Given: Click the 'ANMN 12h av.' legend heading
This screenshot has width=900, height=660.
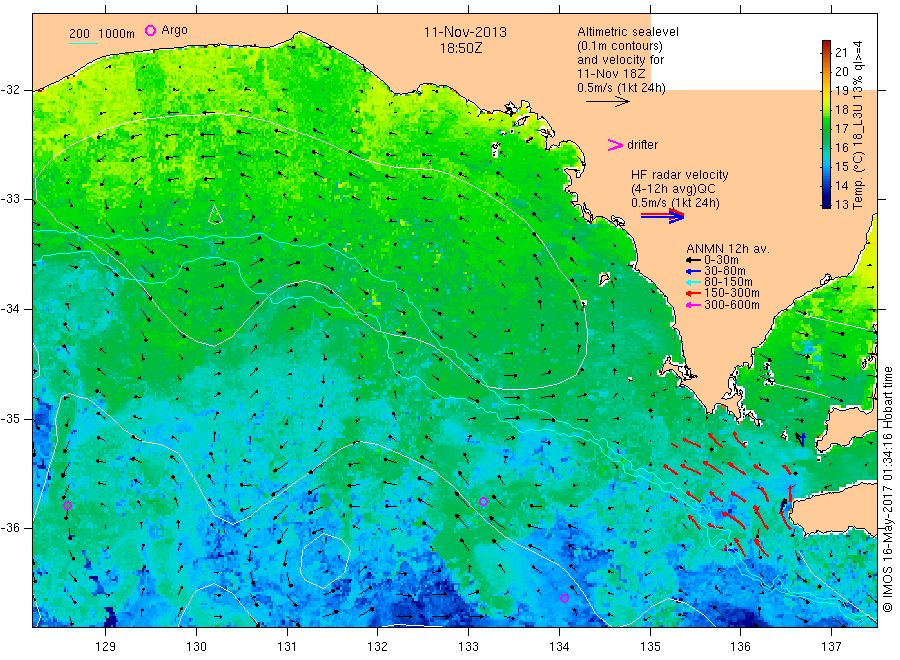Looking at the screenshot, I should point(728,249).
